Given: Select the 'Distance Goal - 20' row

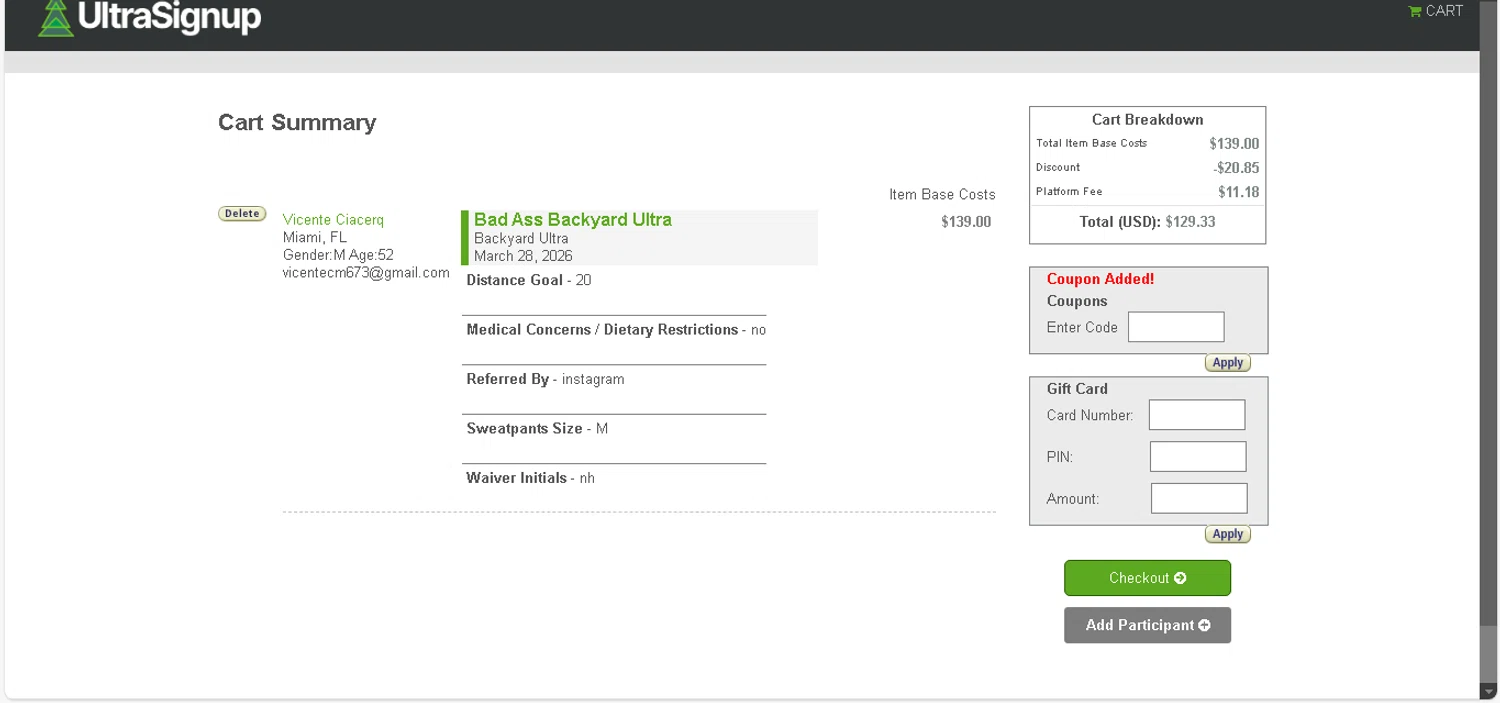Looking at the screenshot, I should pyautogui.click(x=529, y=280).
